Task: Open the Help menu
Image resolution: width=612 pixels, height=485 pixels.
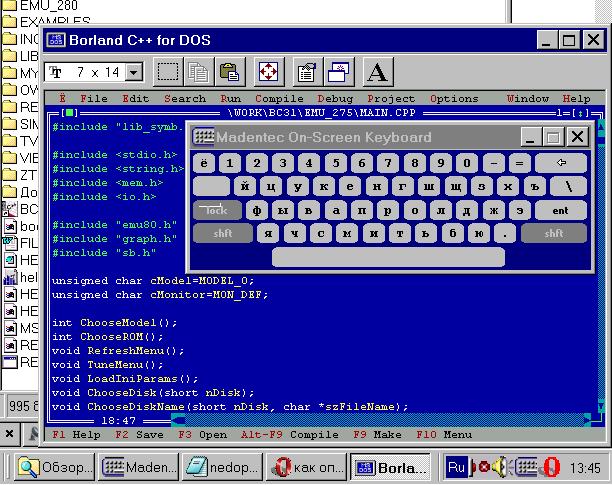Action: coord(576,99)
